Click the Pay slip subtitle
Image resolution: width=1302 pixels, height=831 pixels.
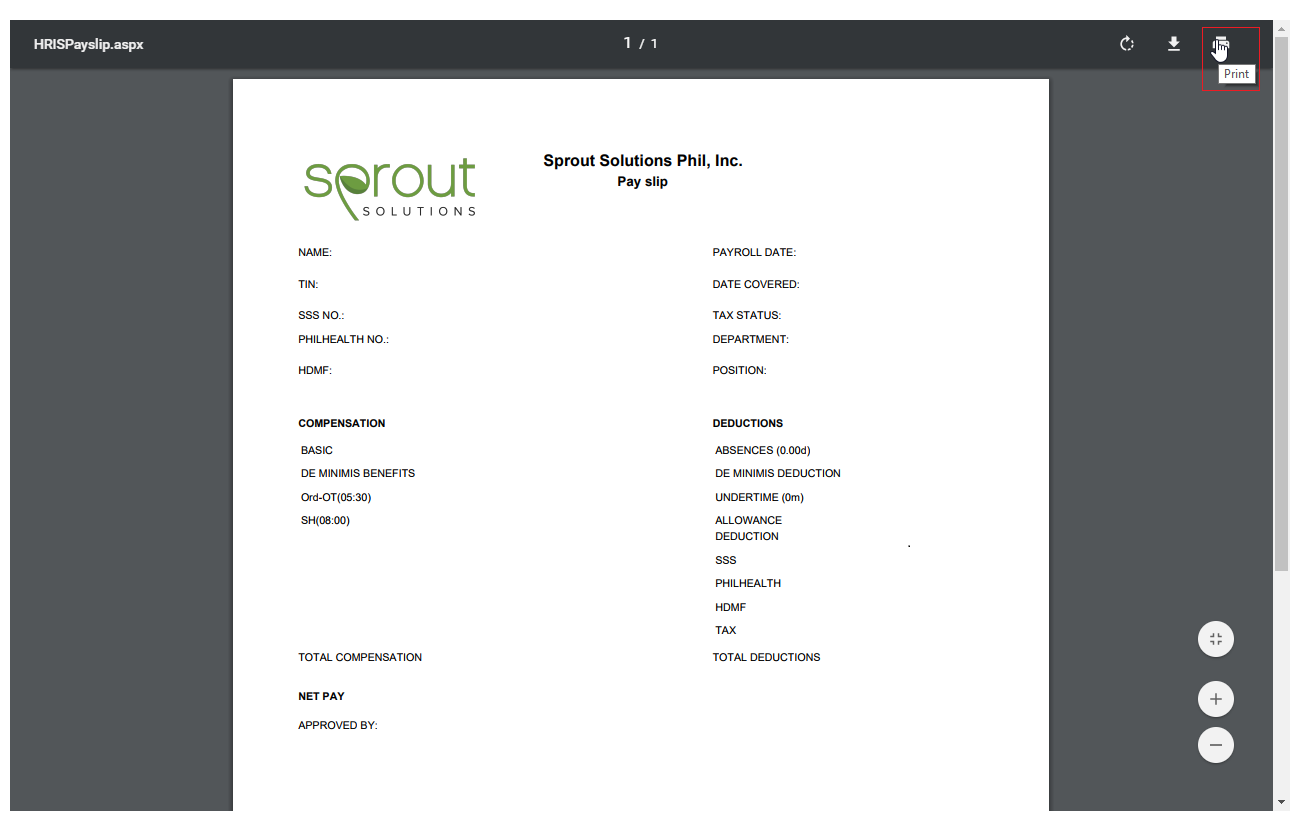(643, 182)
